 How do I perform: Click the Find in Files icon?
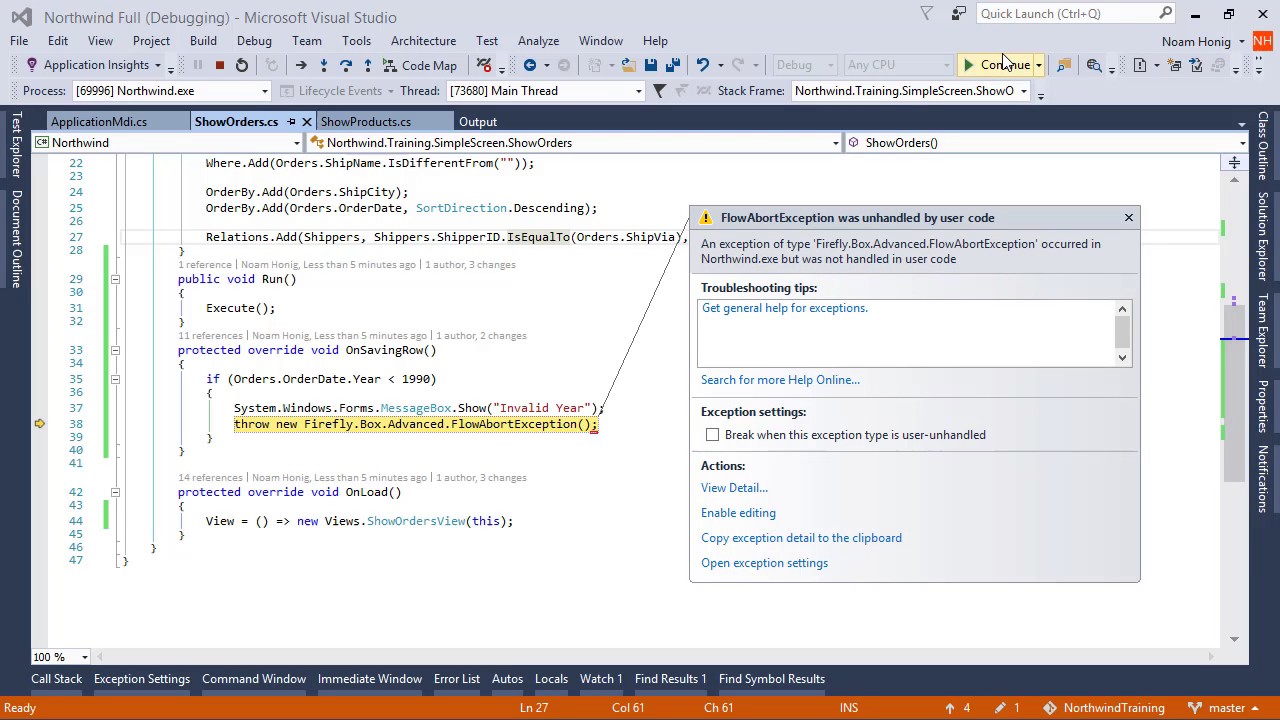tap(1064, 65)
